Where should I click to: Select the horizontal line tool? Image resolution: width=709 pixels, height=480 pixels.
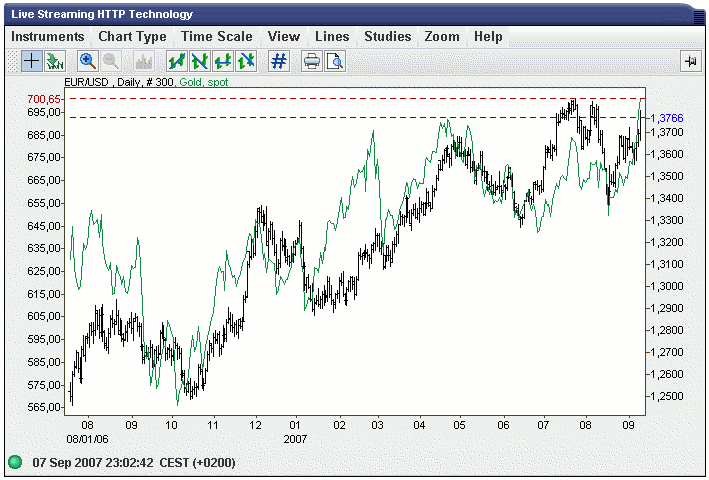coord(223,61)
